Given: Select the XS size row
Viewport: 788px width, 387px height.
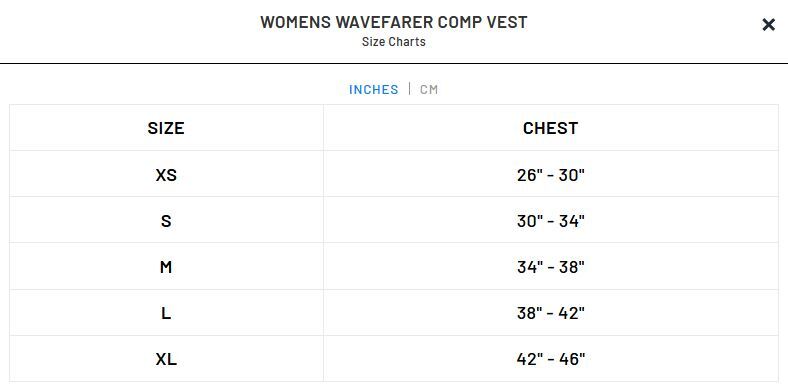Looking at the screenshot, I should [x=394, y=174].
